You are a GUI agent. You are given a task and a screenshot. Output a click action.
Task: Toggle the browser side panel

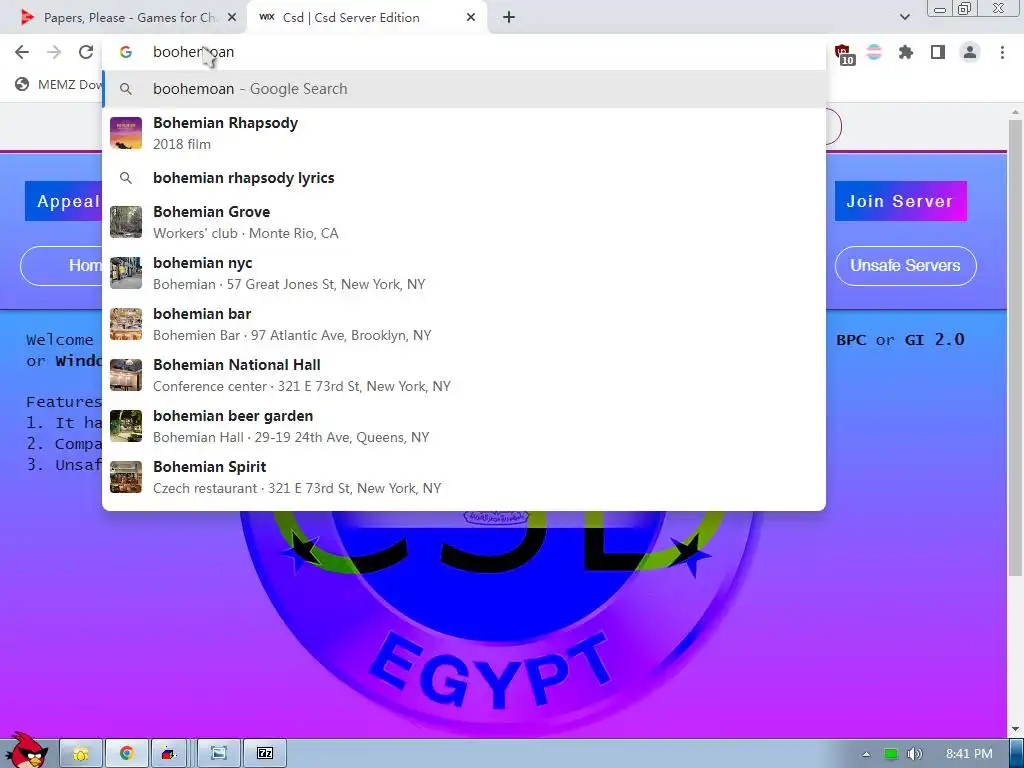(938, 52)
